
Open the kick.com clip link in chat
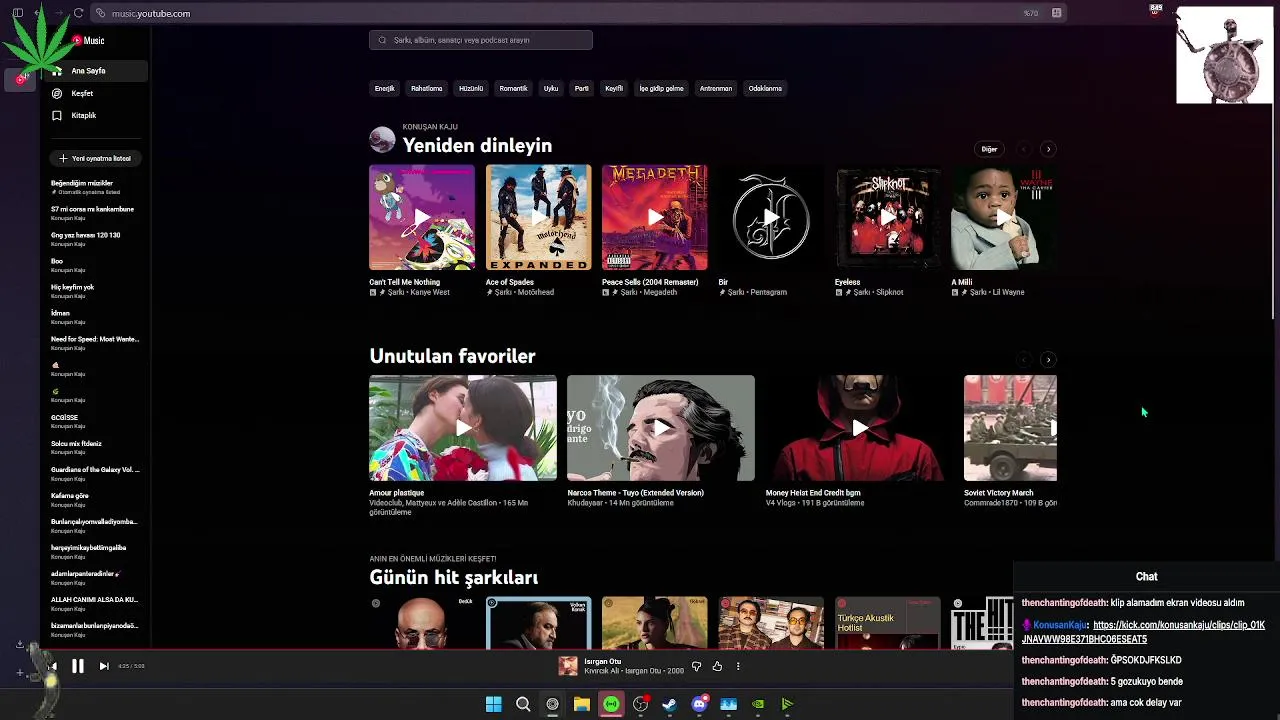tap(1143, 632)
